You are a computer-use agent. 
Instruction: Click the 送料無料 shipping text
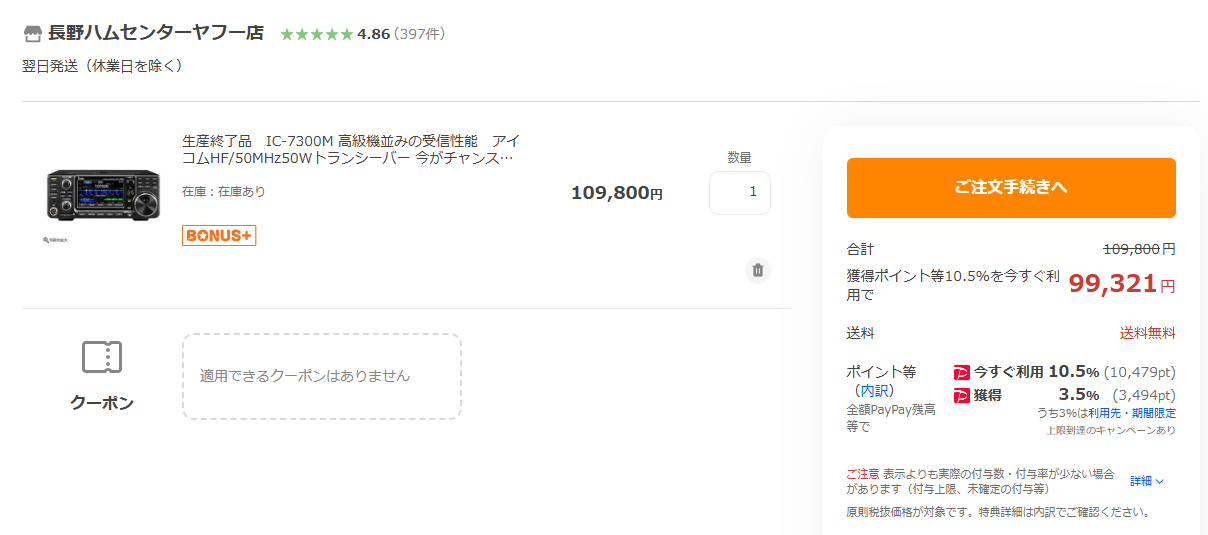pos(1147,333)
